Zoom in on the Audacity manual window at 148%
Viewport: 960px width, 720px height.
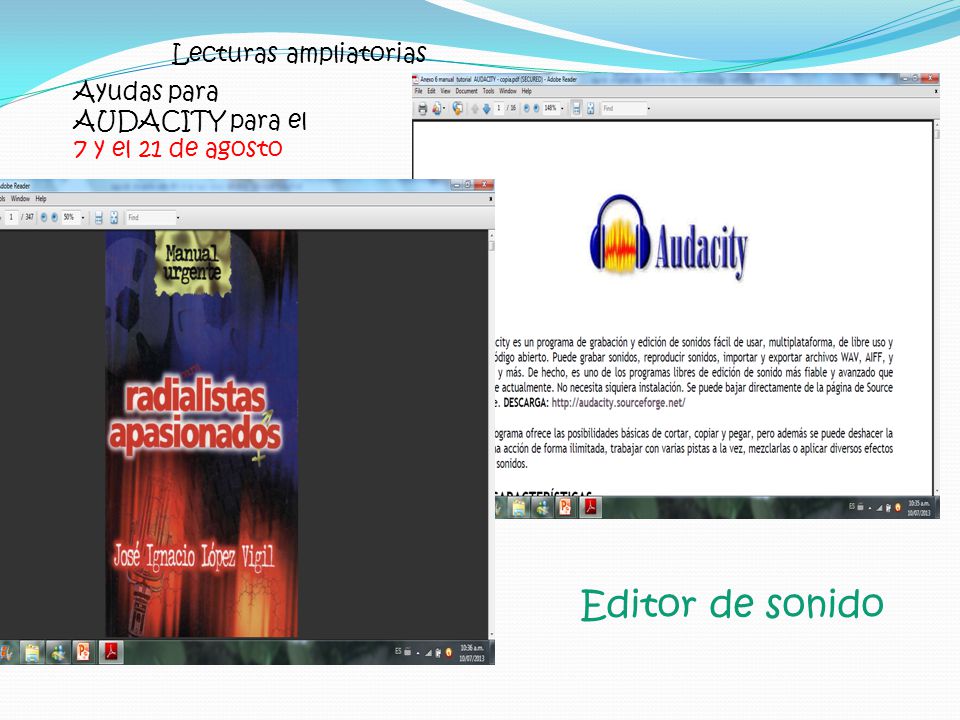536,108
